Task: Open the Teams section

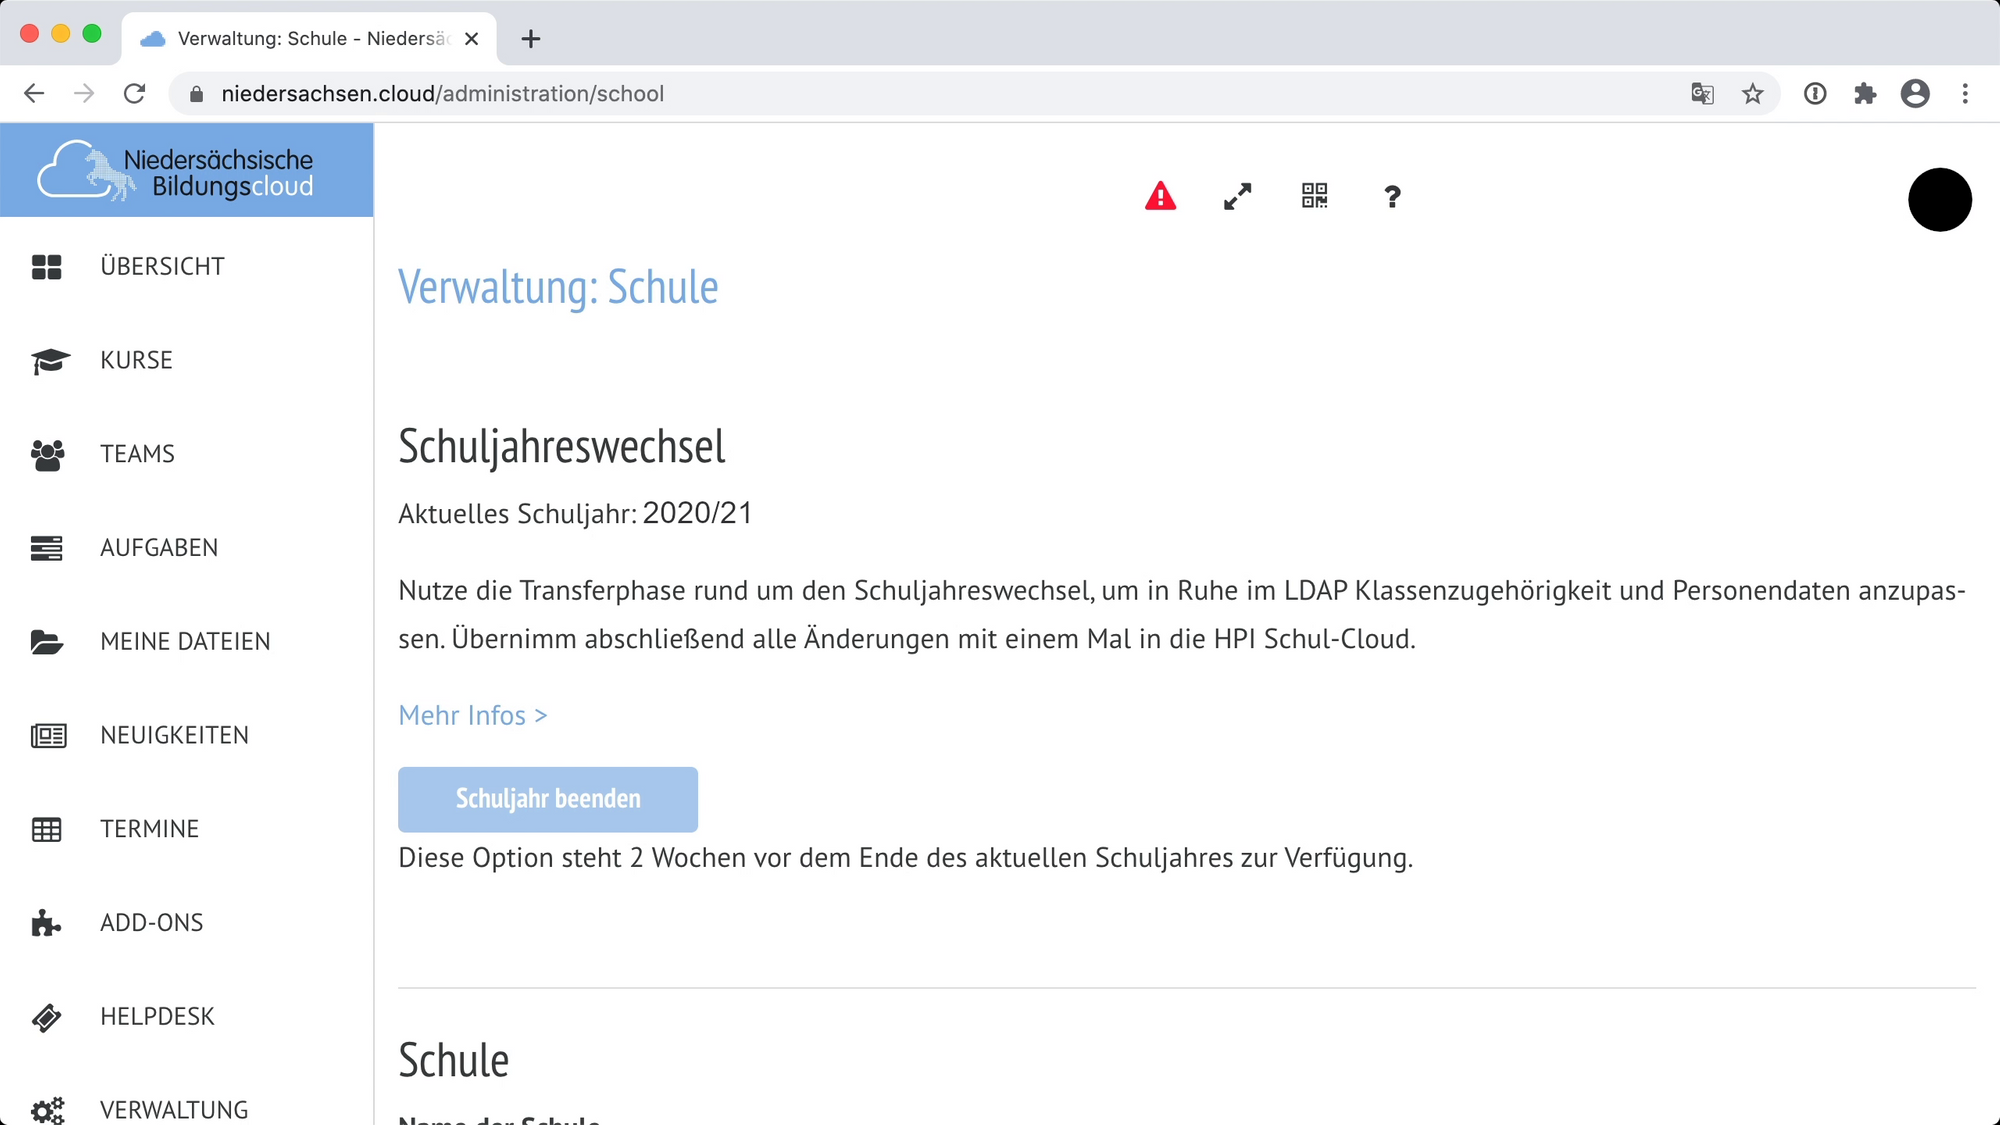Action: point(137,454)
